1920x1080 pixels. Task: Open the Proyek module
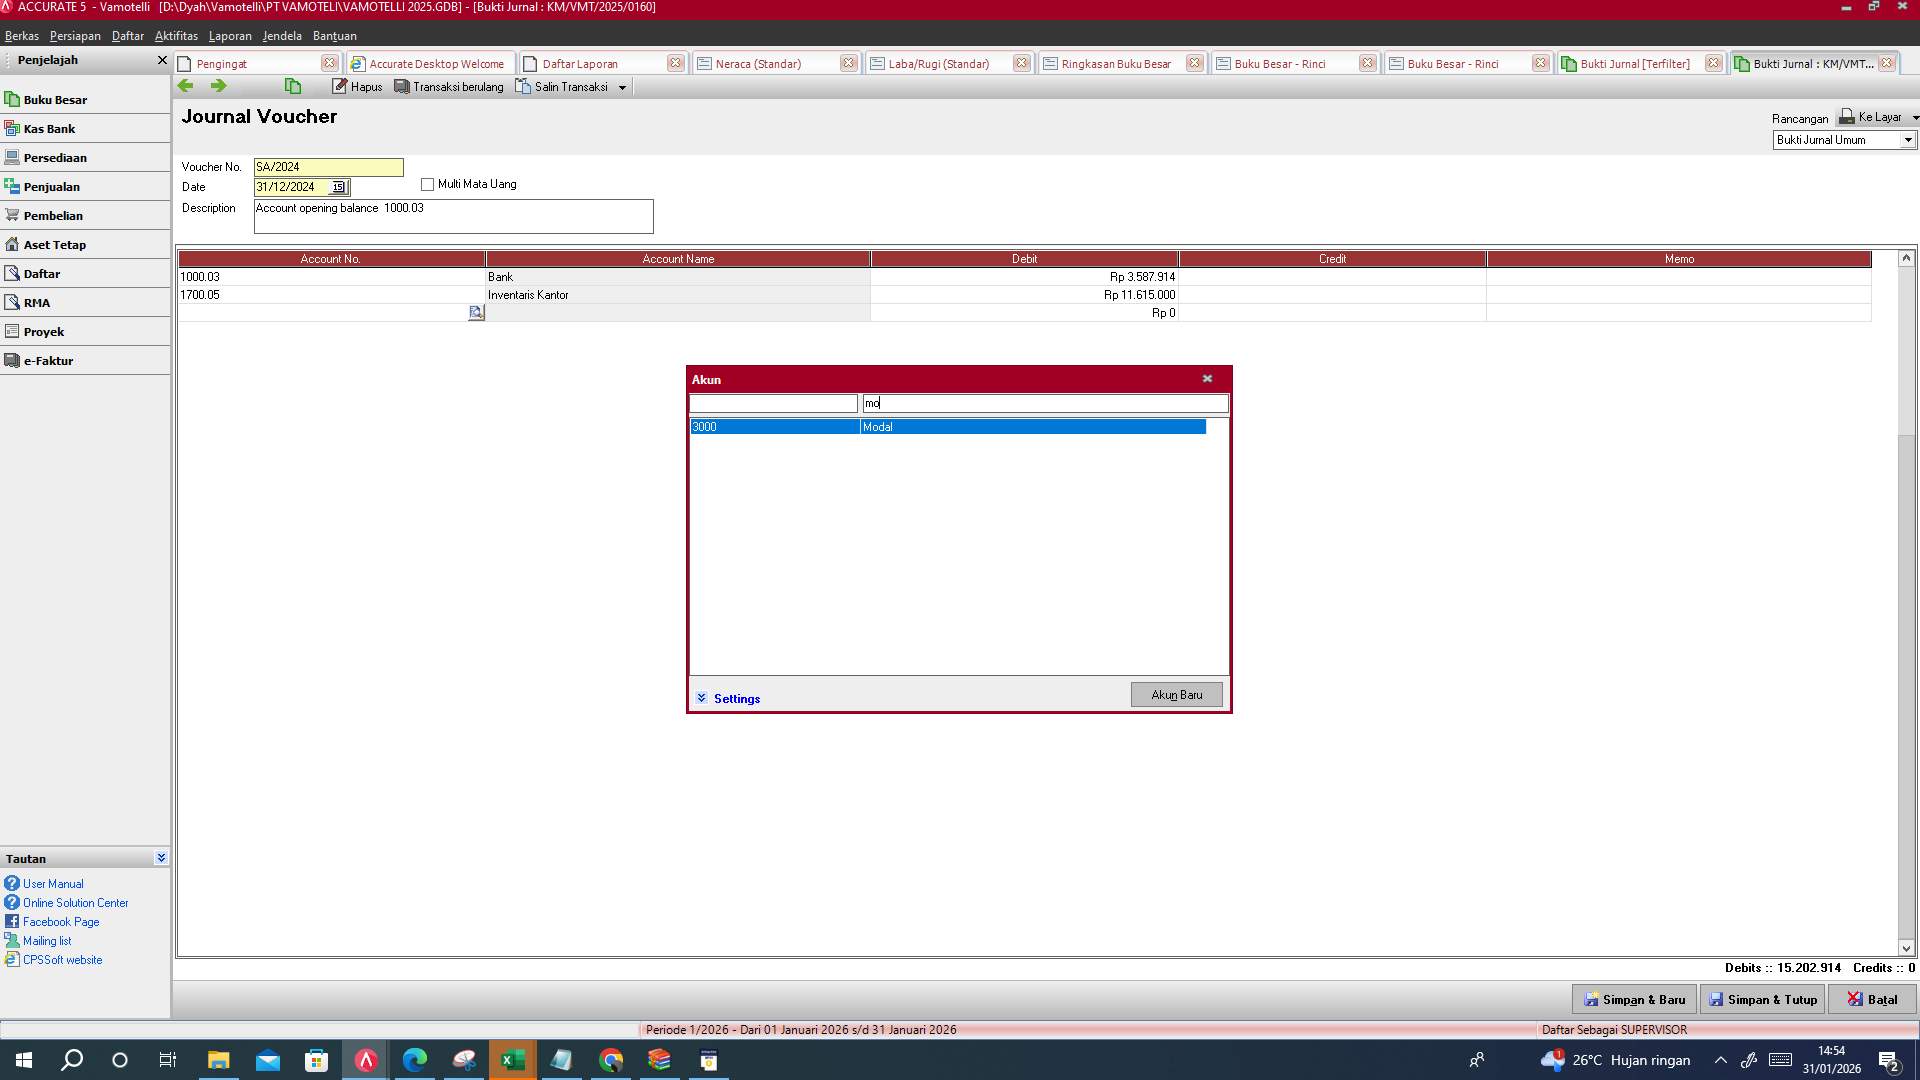click(43, 331)
